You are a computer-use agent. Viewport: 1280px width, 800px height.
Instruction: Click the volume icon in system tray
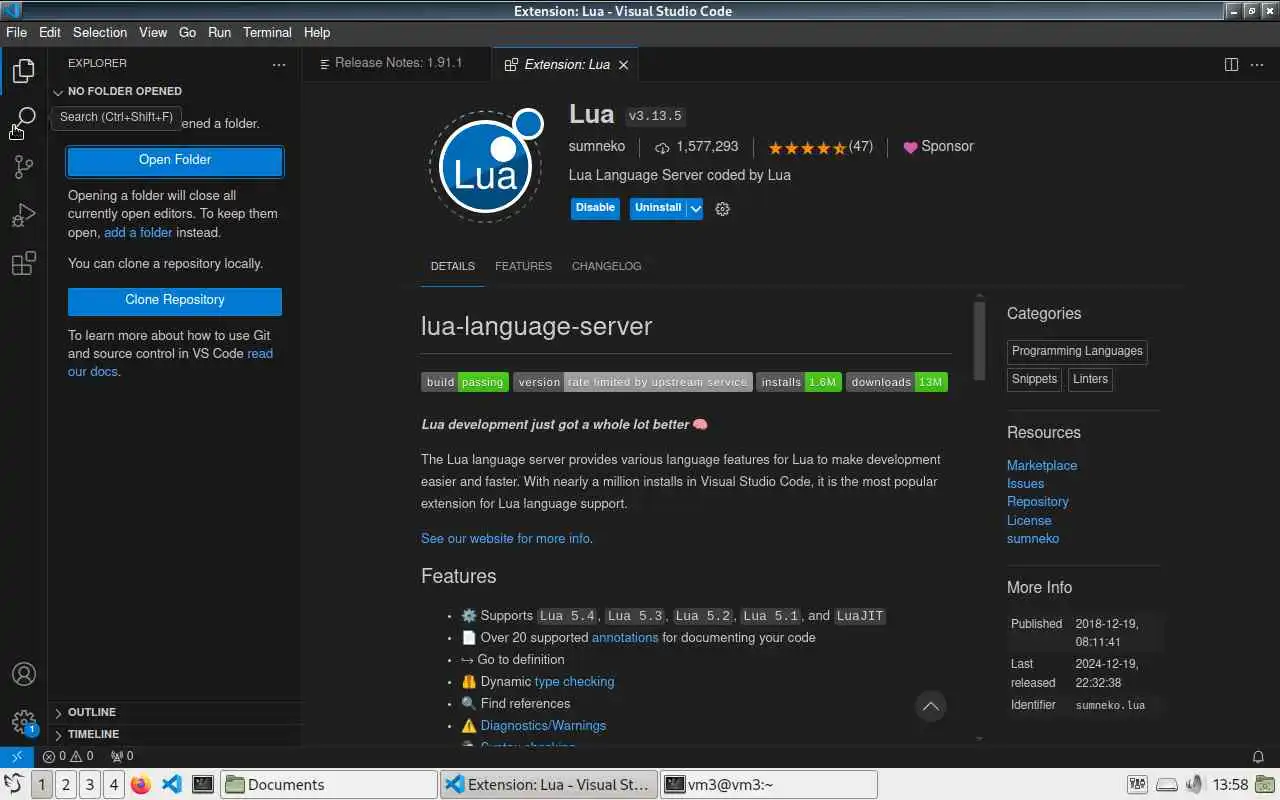pos(1194,784)
